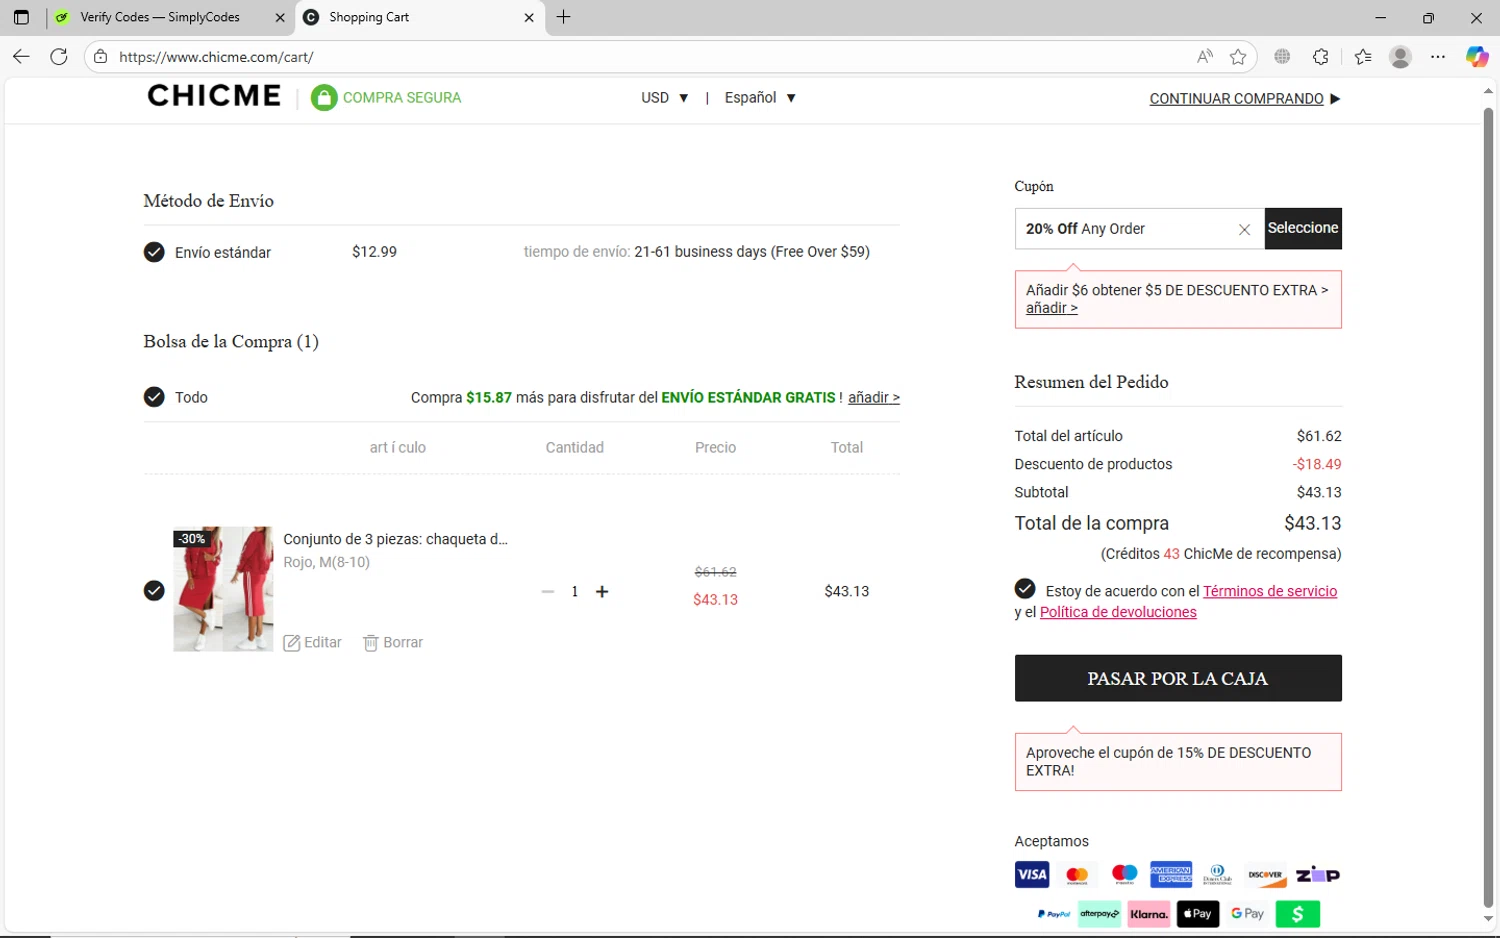This screenshot has width=1500, height=938.
Task: Click the Apple Pay payment icon
Action: (1198, 914)
